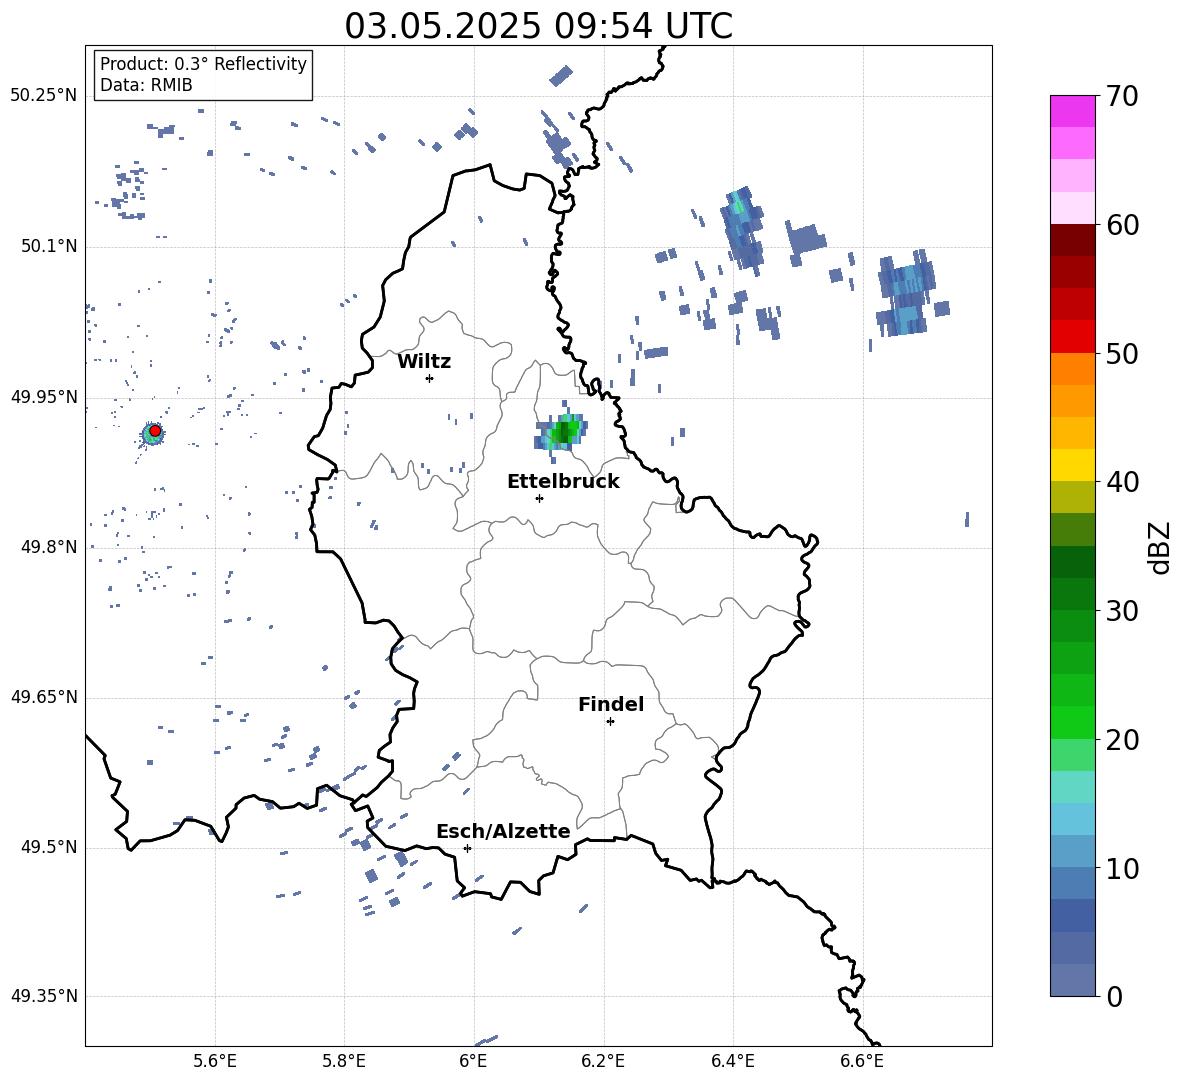Screen dimensions: 1184x1081
Task: Click the Ettelbruck city label
Action: pyautogui.click(x=563, y=482)
